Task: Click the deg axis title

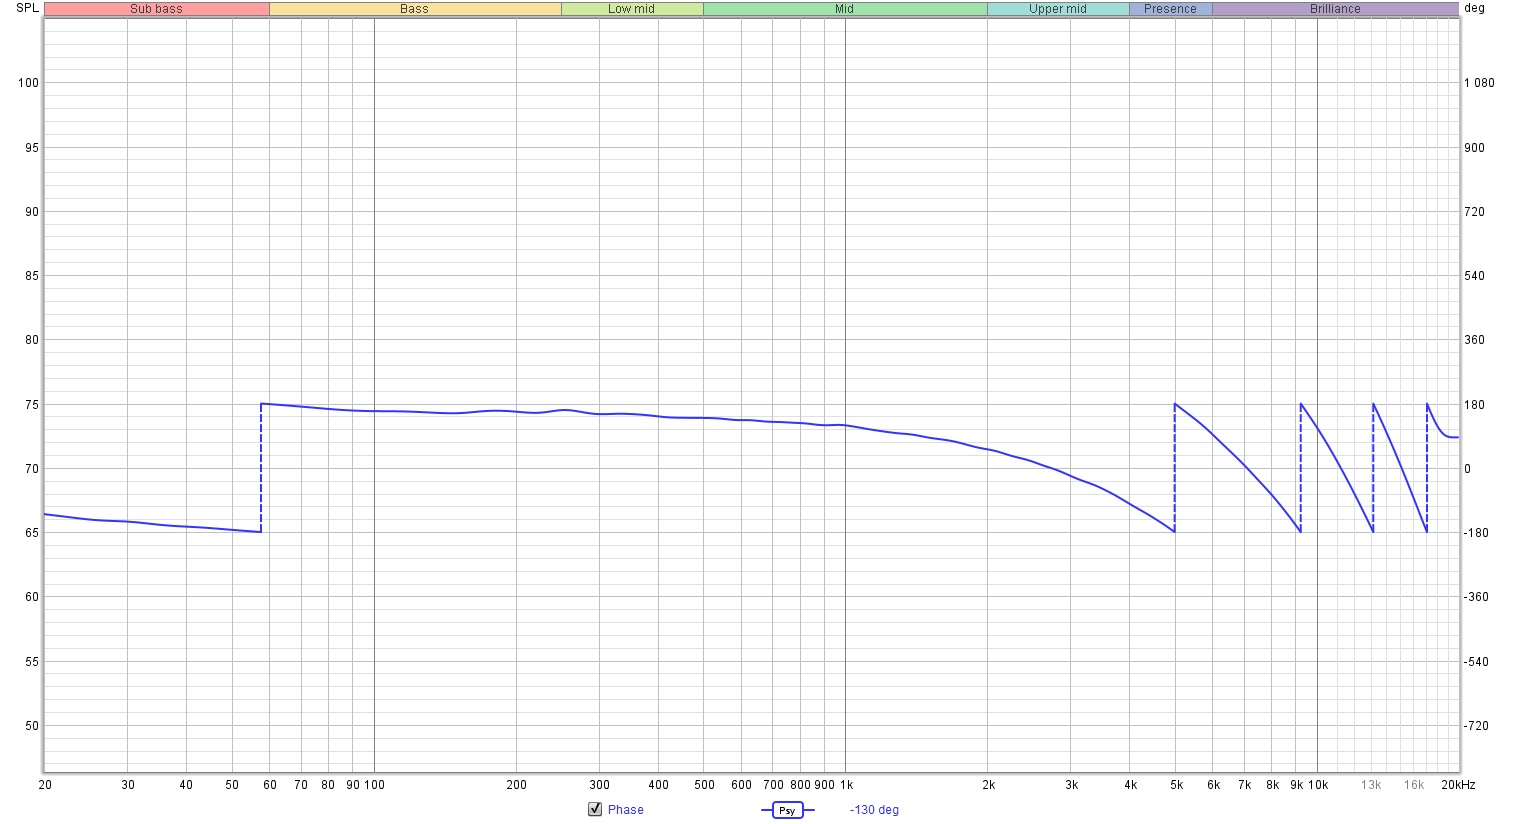Action: [x=1474, y=8]
